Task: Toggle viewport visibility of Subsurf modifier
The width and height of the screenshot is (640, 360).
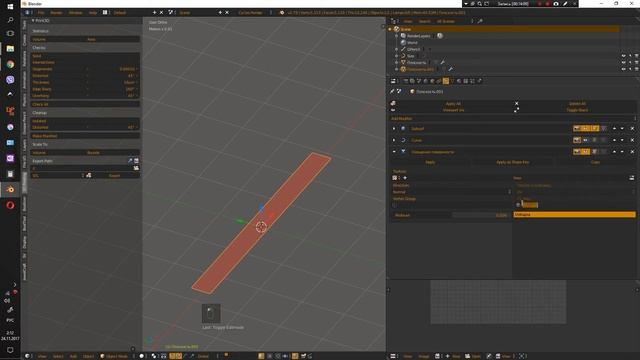Action: click(586, 129)
